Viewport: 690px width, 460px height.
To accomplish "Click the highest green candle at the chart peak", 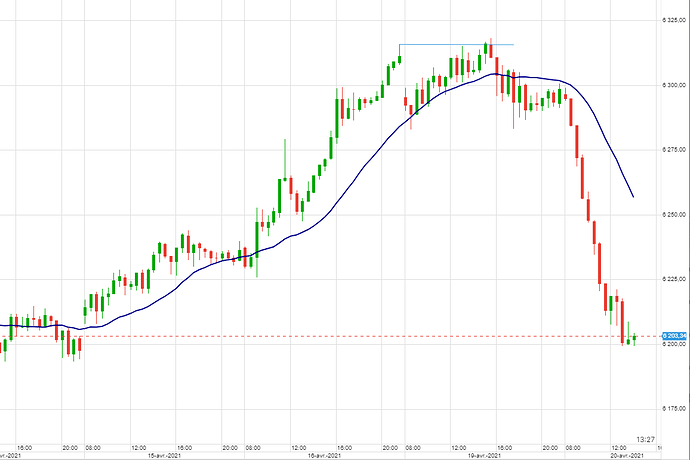I will (x=488, y=48).
